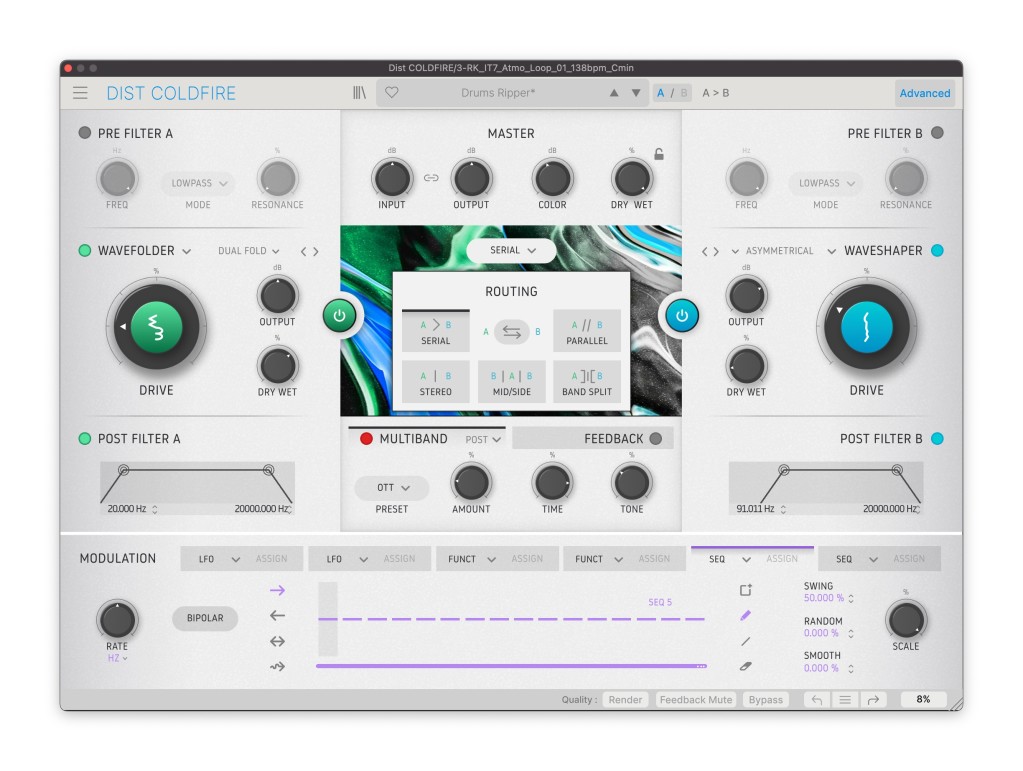The image size is (1023, 771).
Task: Click the Advanced button
Action: click(x=924, y=93)
